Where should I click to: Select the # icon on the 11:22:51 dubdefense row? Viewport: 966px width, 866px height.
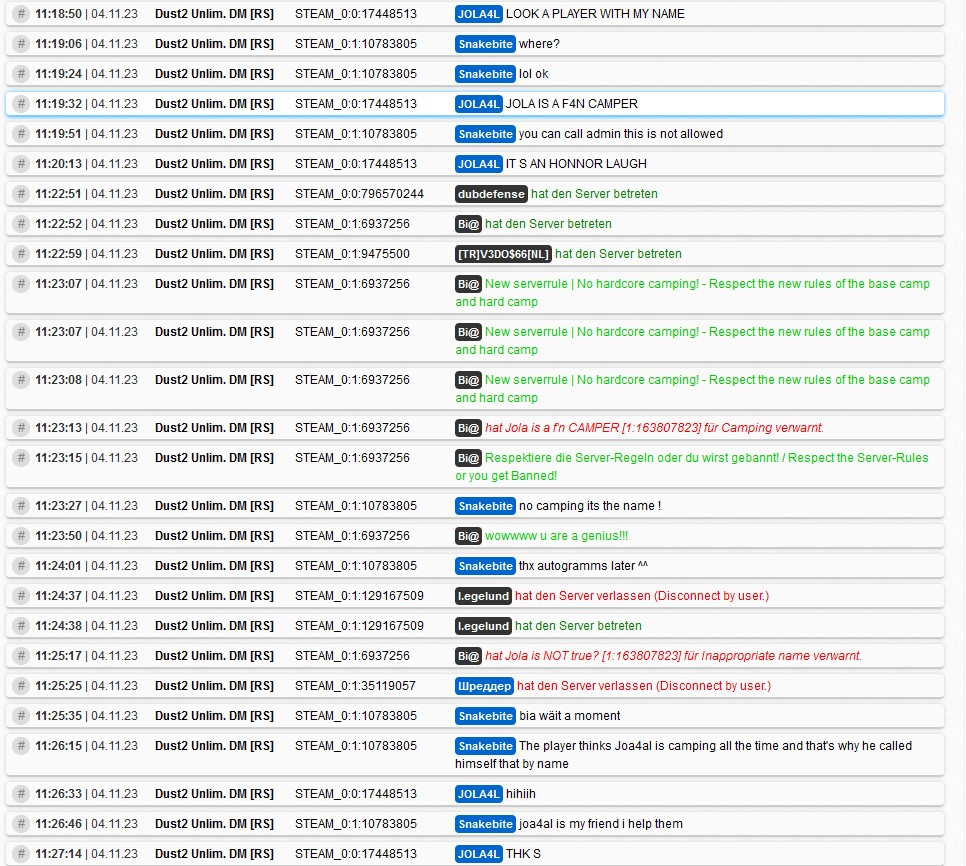21,194
